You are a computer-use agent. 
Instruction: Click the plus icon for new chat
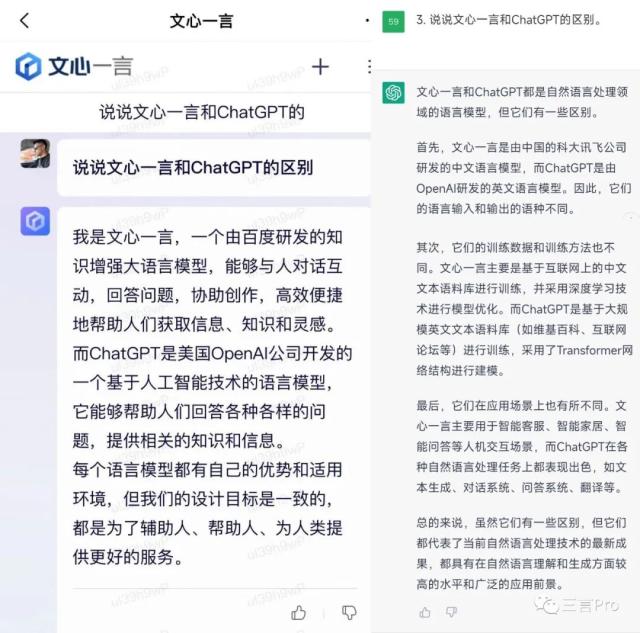(320, 67)
